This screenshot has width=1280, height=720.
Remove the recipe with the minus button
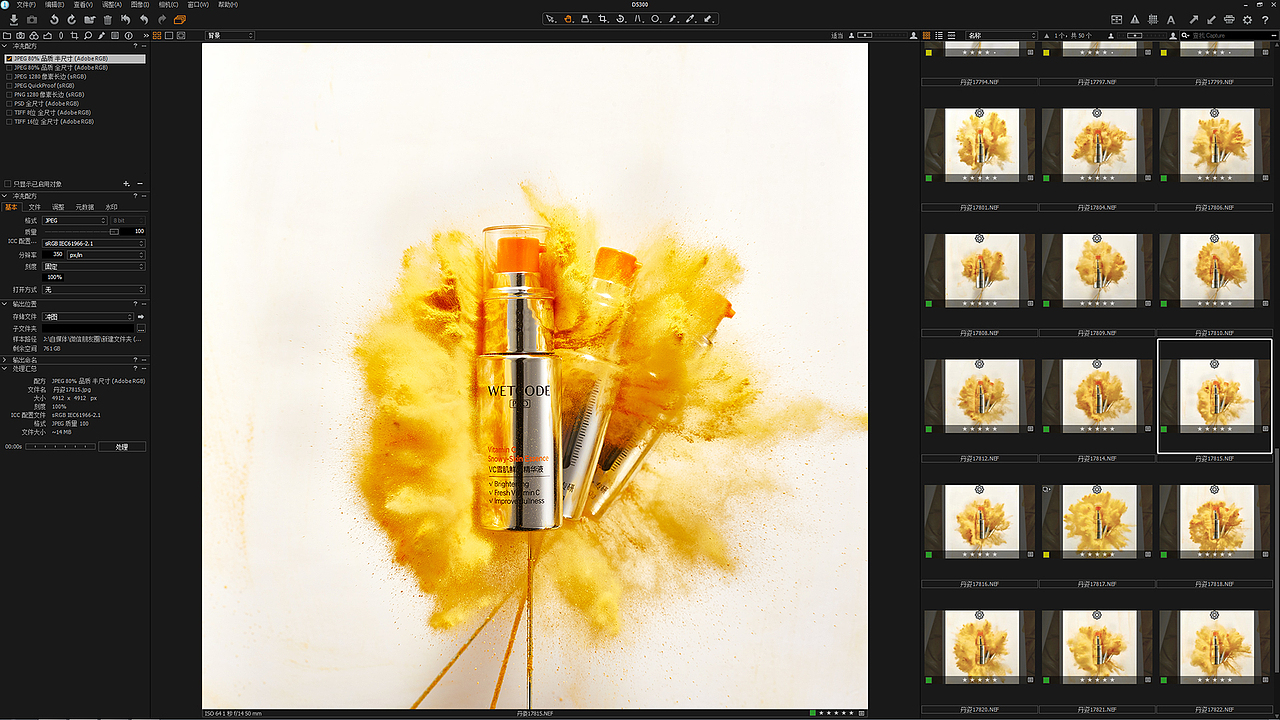point(140,184)
